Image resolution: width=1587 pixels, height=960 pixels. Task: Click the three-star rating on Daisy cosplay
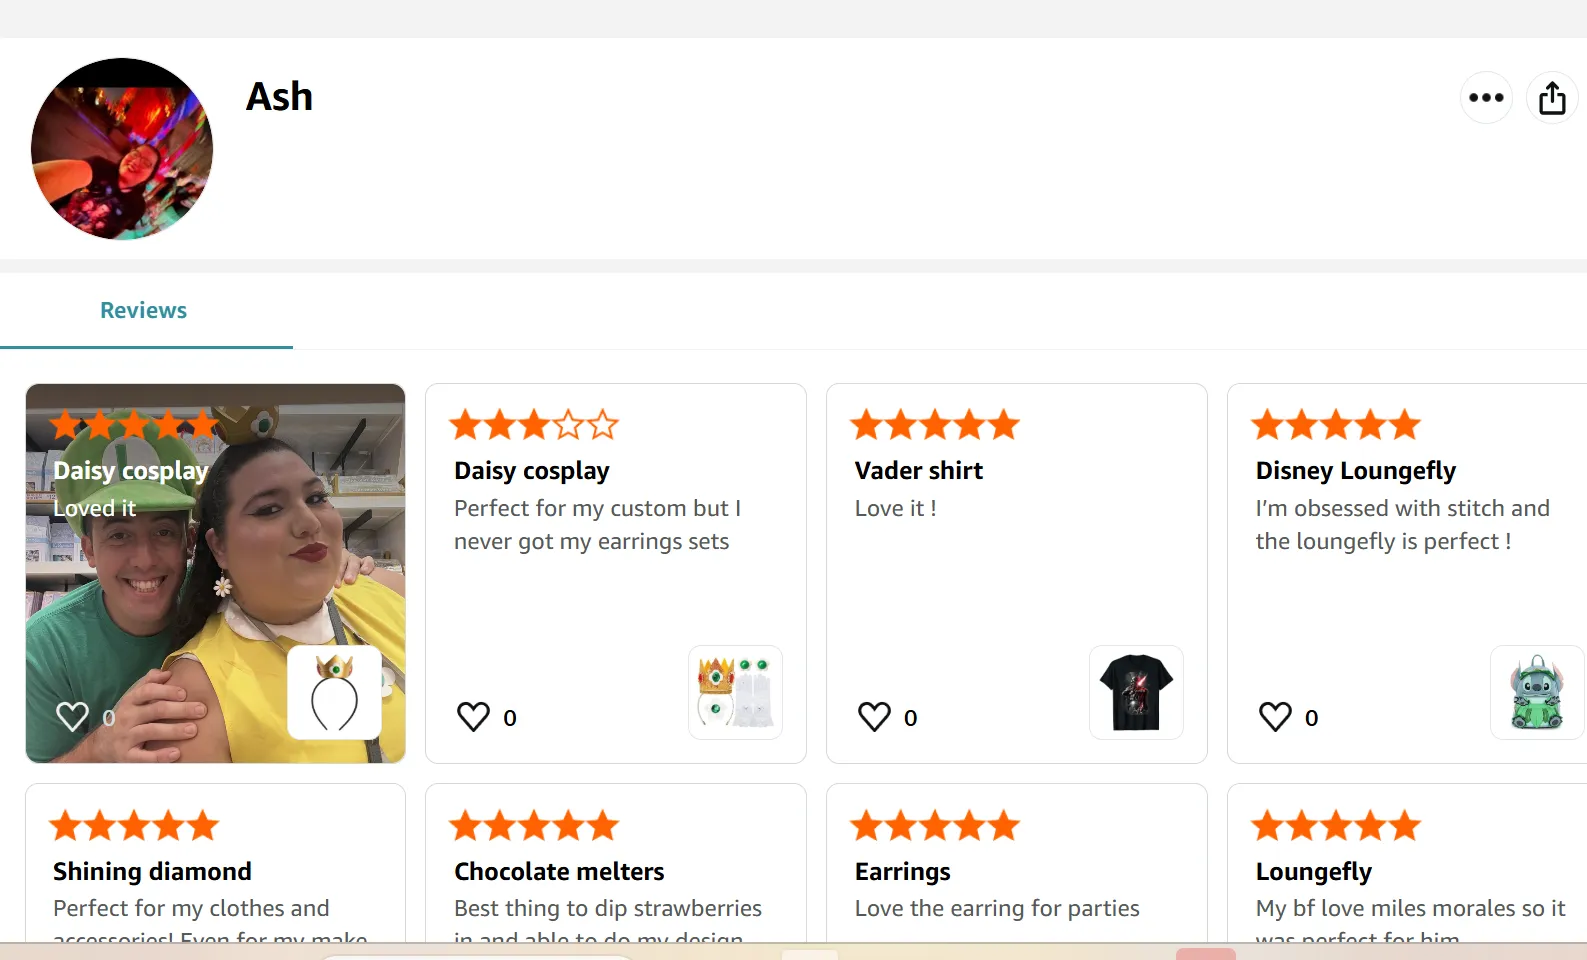[534, 425]
